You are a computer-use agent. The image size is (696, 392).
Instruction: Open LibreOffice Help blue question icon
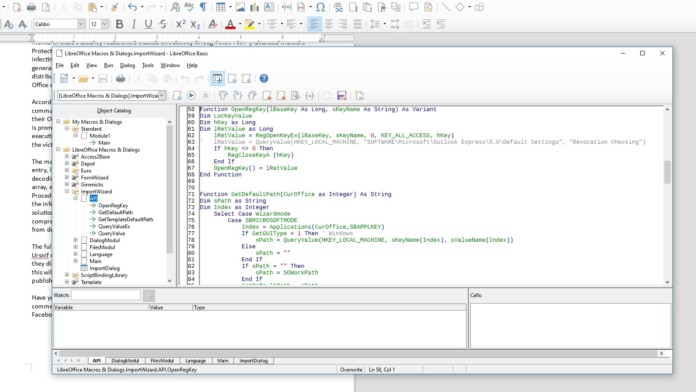click(264, 79)
